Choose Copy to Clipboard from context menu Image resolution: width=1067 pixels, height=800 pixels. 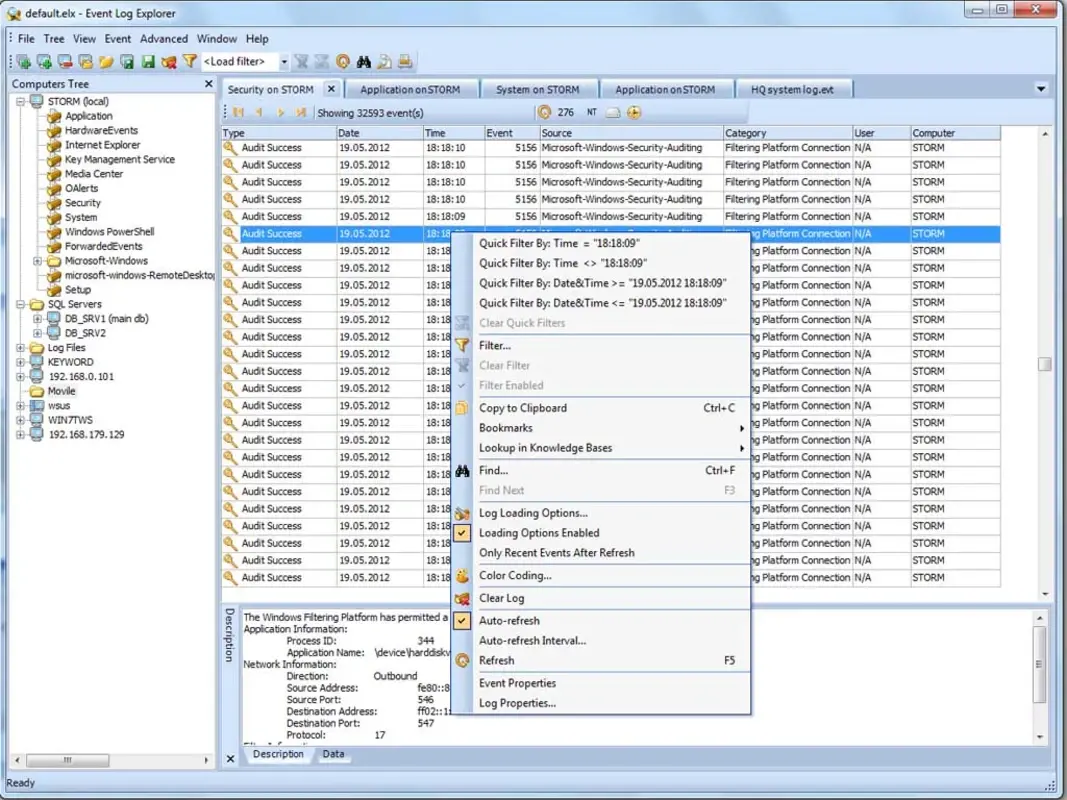click(525, 407)
